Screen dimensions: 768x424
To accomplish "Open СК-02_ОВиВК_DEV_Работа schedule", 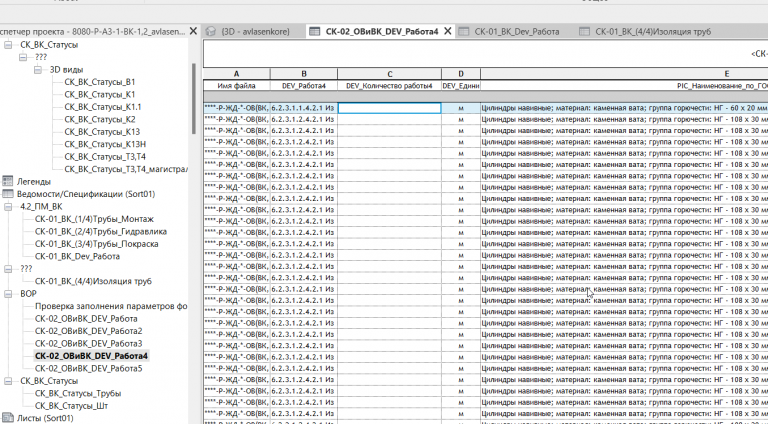I will point(86,319).
